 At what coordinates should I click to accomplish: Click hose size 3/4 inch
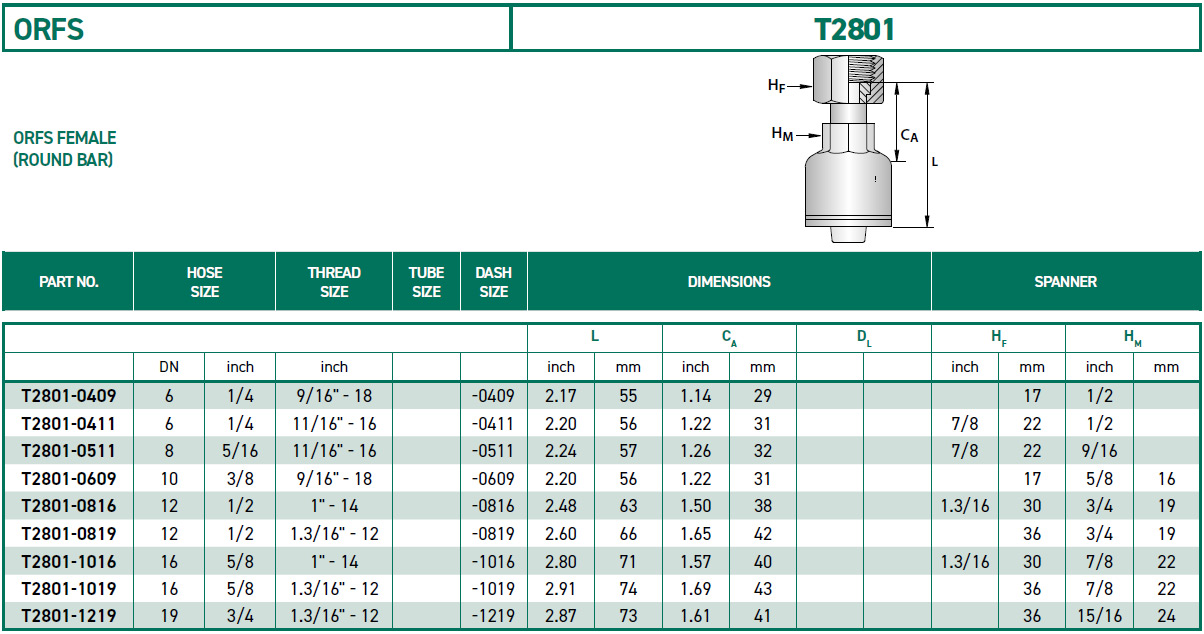[240, 616]
